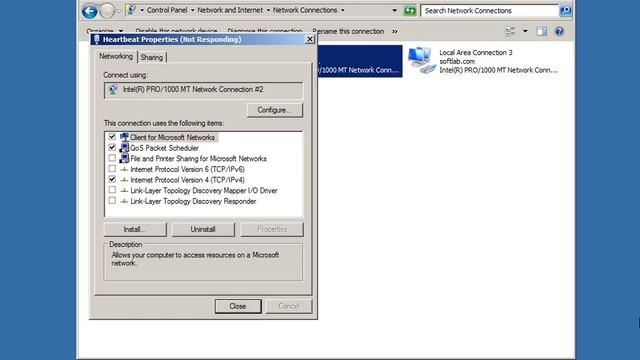640x360 pixels.
Task: Click Disable this network device
Action: [176, 31]
